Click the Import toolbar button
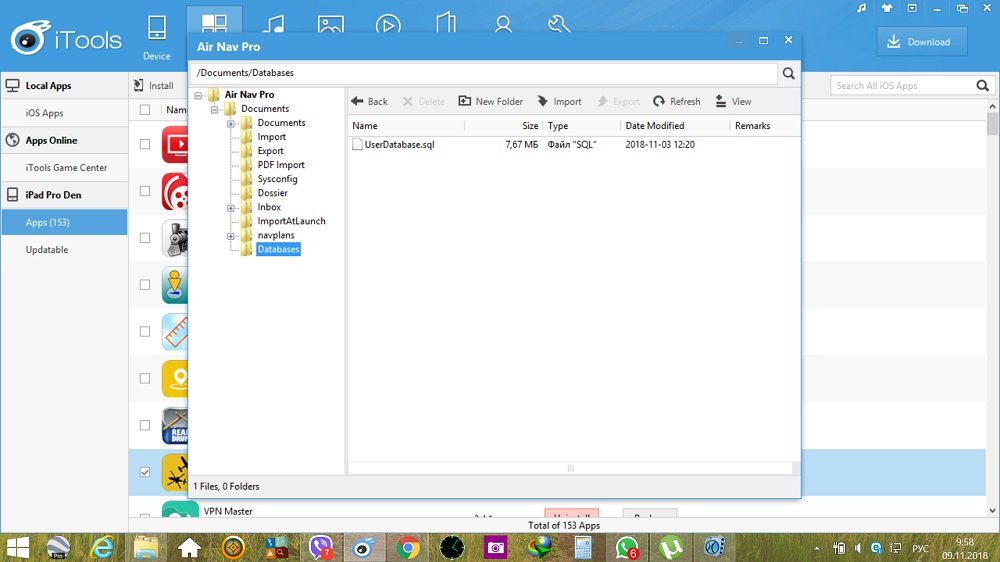This screenshot has width=1000, height=562. (x=559, y=101)
